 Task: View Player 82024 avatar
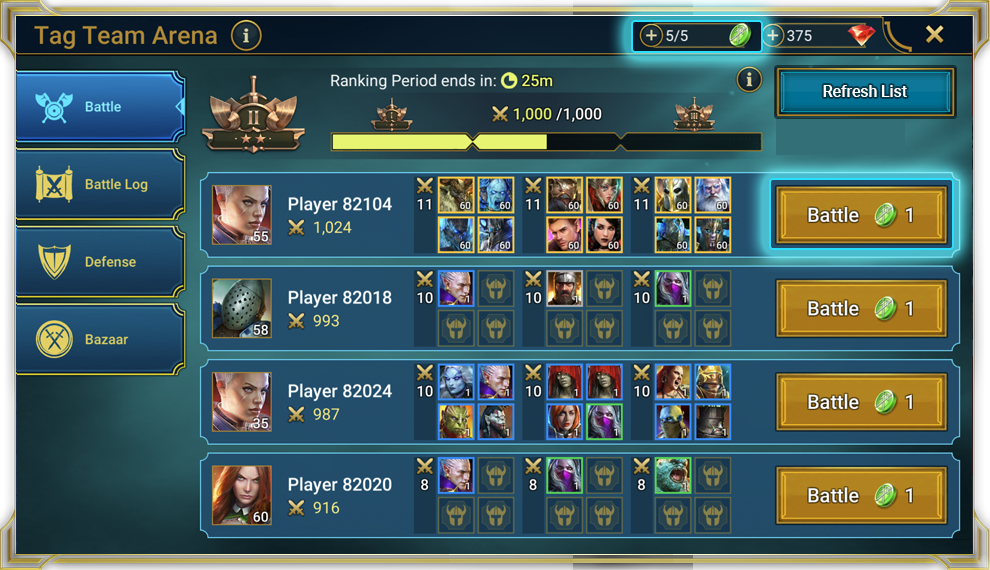pyautogui.click(x=242, y=402)
